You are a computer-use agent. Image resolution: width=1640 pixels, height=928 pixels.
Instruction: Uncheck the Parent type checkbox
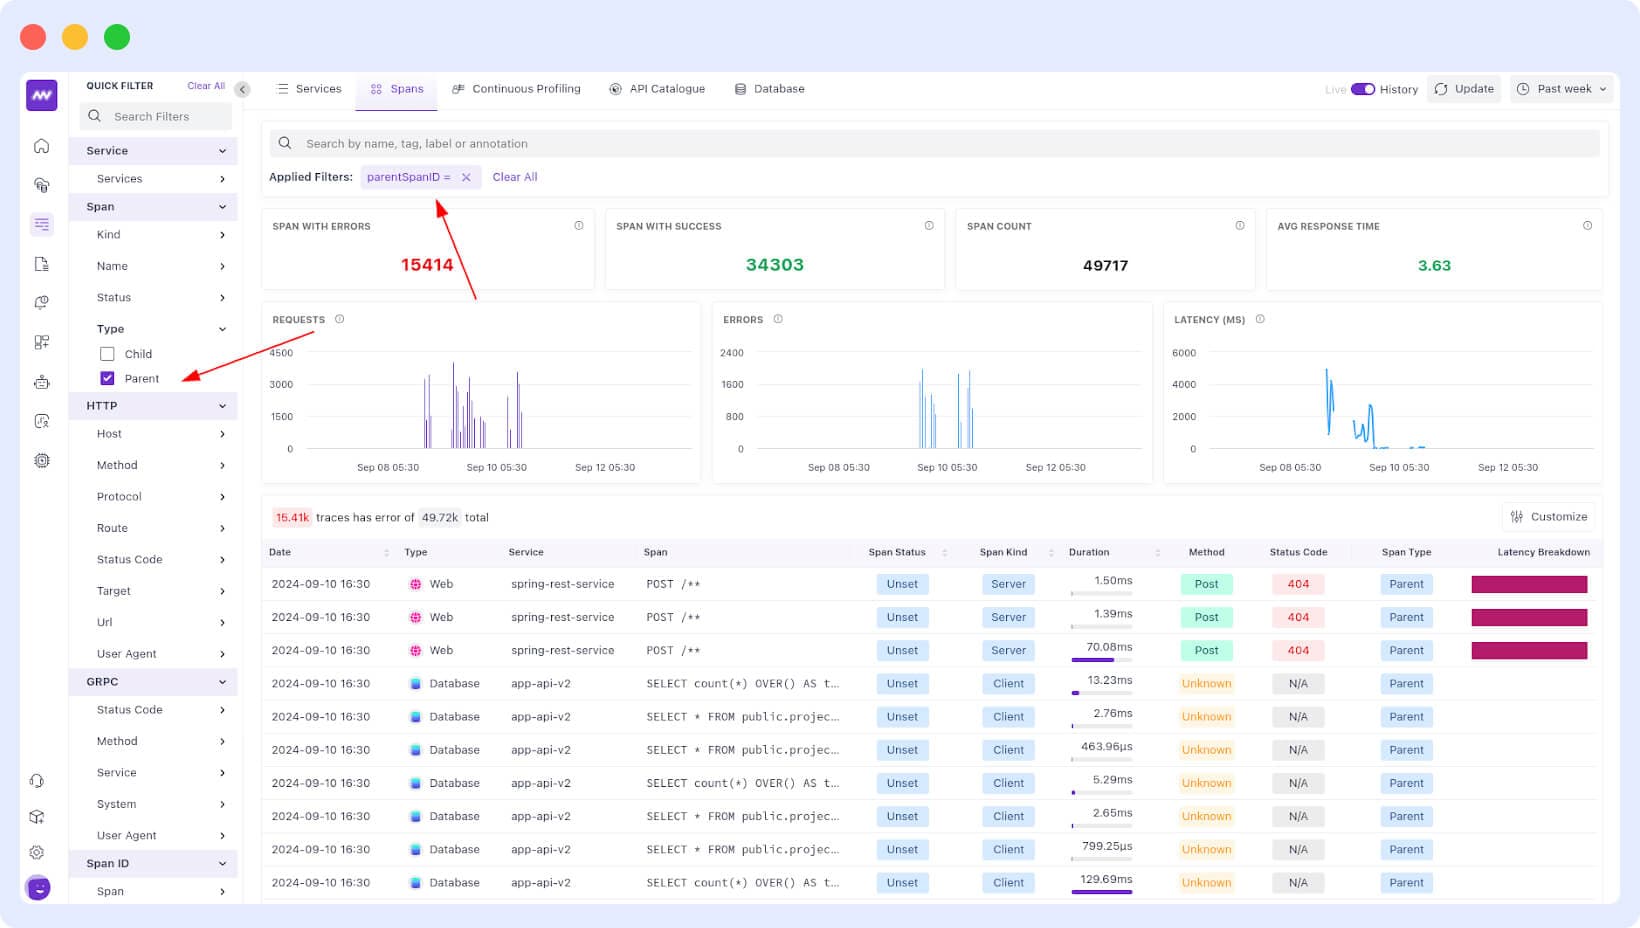107,378
